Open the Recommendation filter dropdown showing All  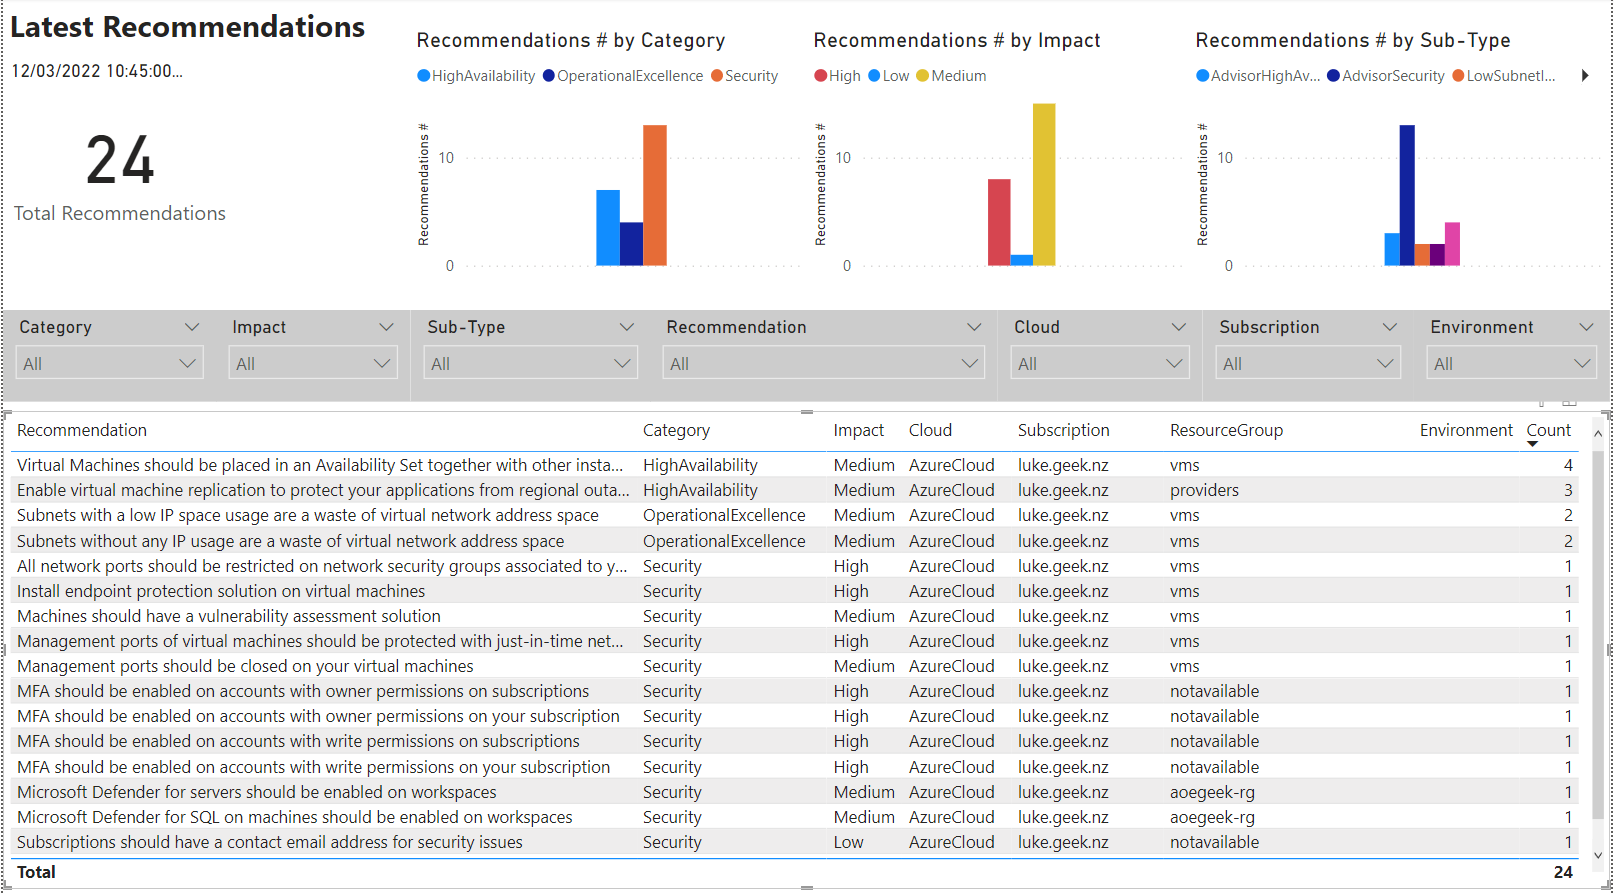coord(824,363)
